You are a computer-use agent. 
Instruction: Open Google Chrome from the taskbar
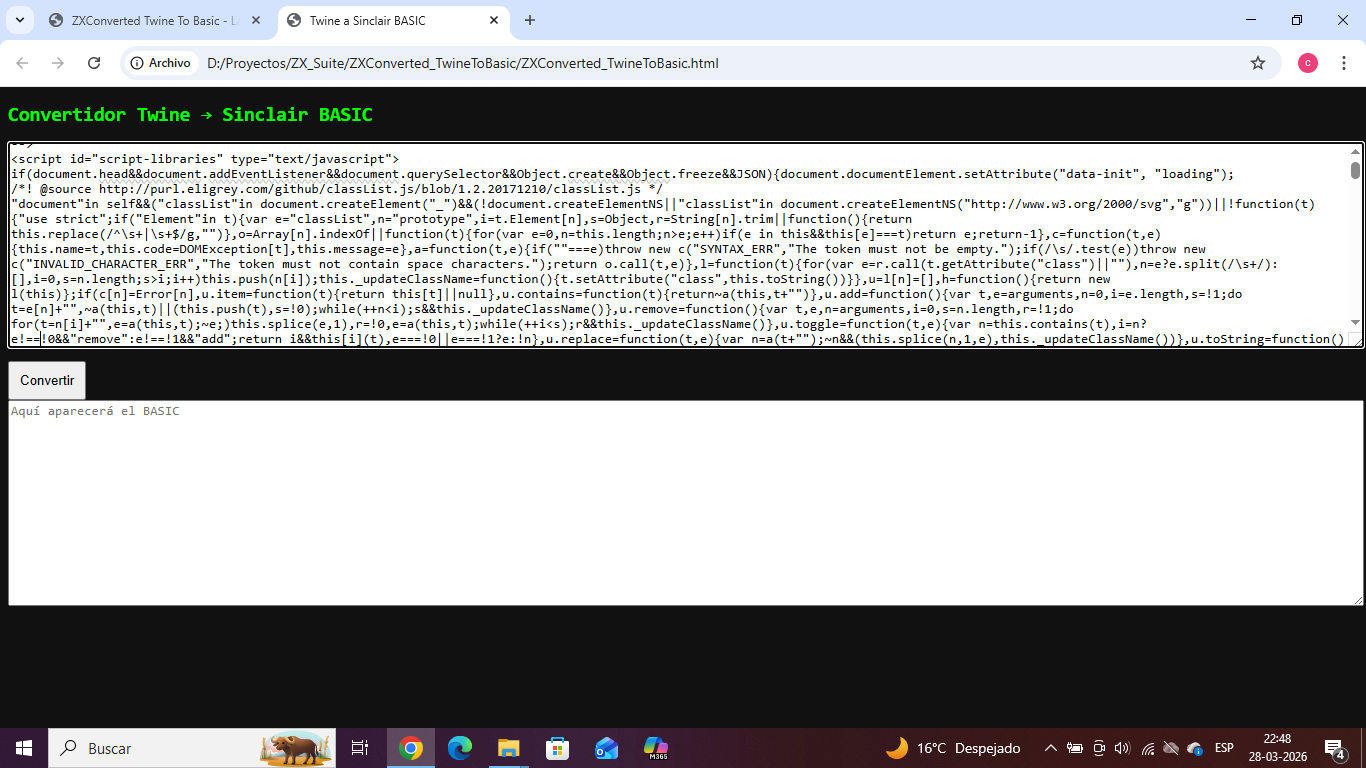411,748
